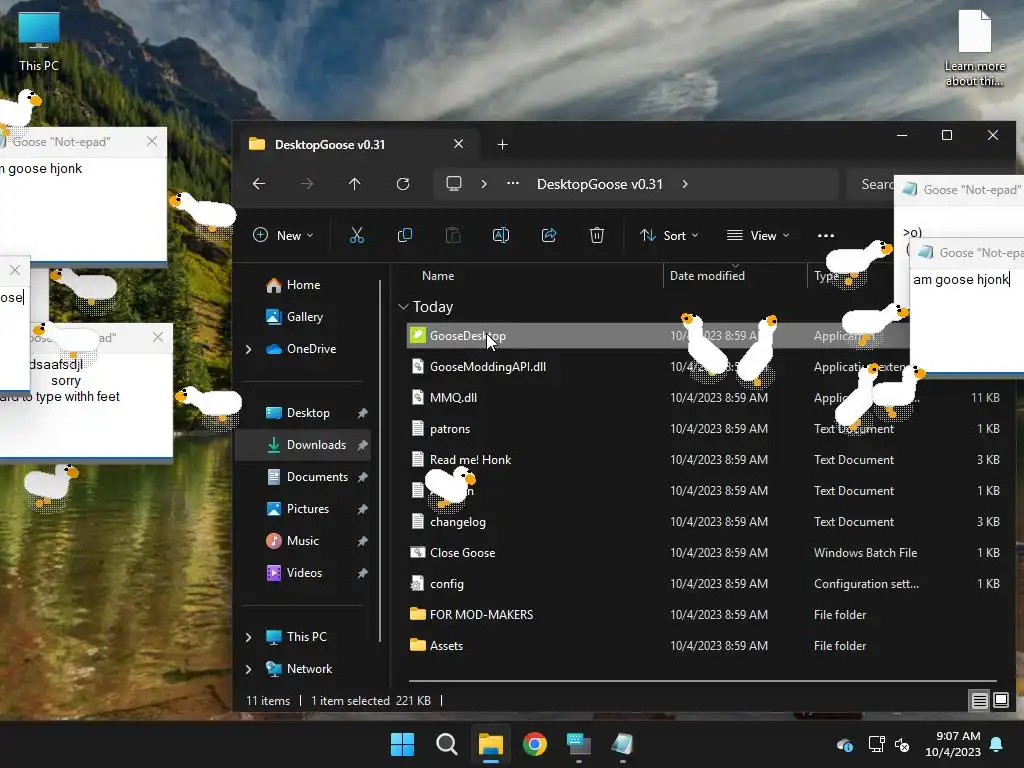Refresh the folder view
The width and height of the screenshot is (1024, 768).
tap(403, 184)
